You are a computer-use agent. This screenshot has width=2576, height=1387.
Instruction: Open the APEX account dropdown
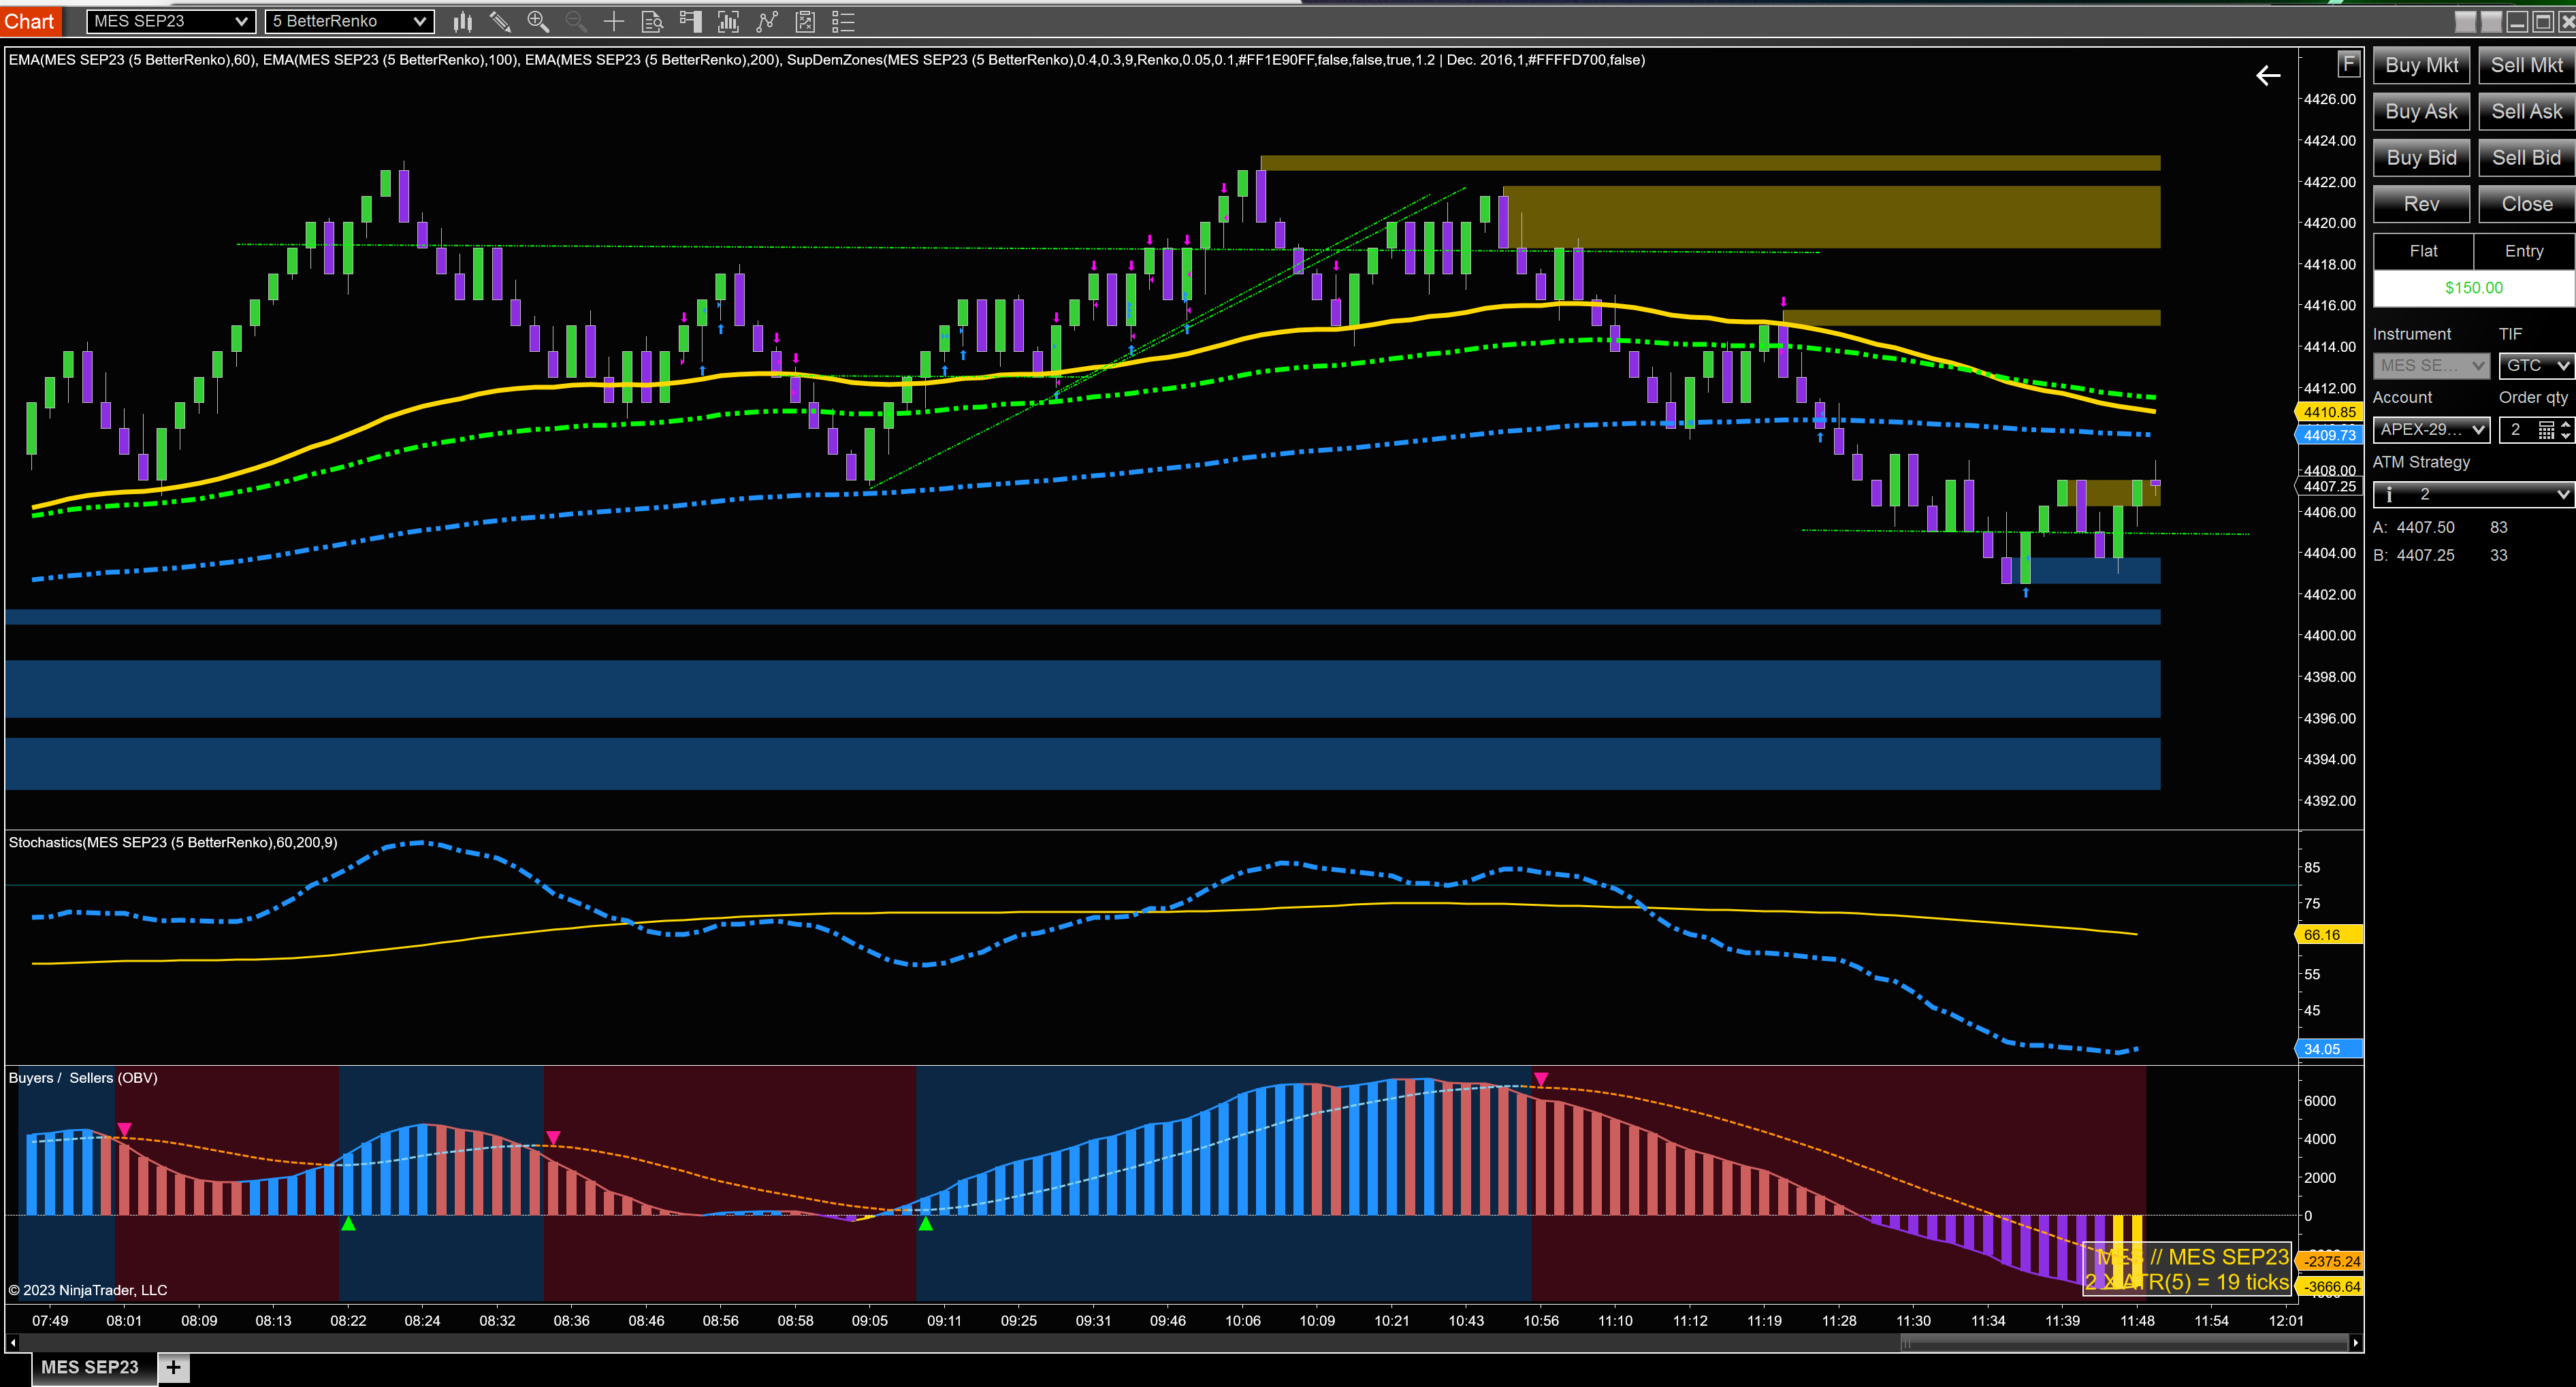click(x=2431, y=430)
